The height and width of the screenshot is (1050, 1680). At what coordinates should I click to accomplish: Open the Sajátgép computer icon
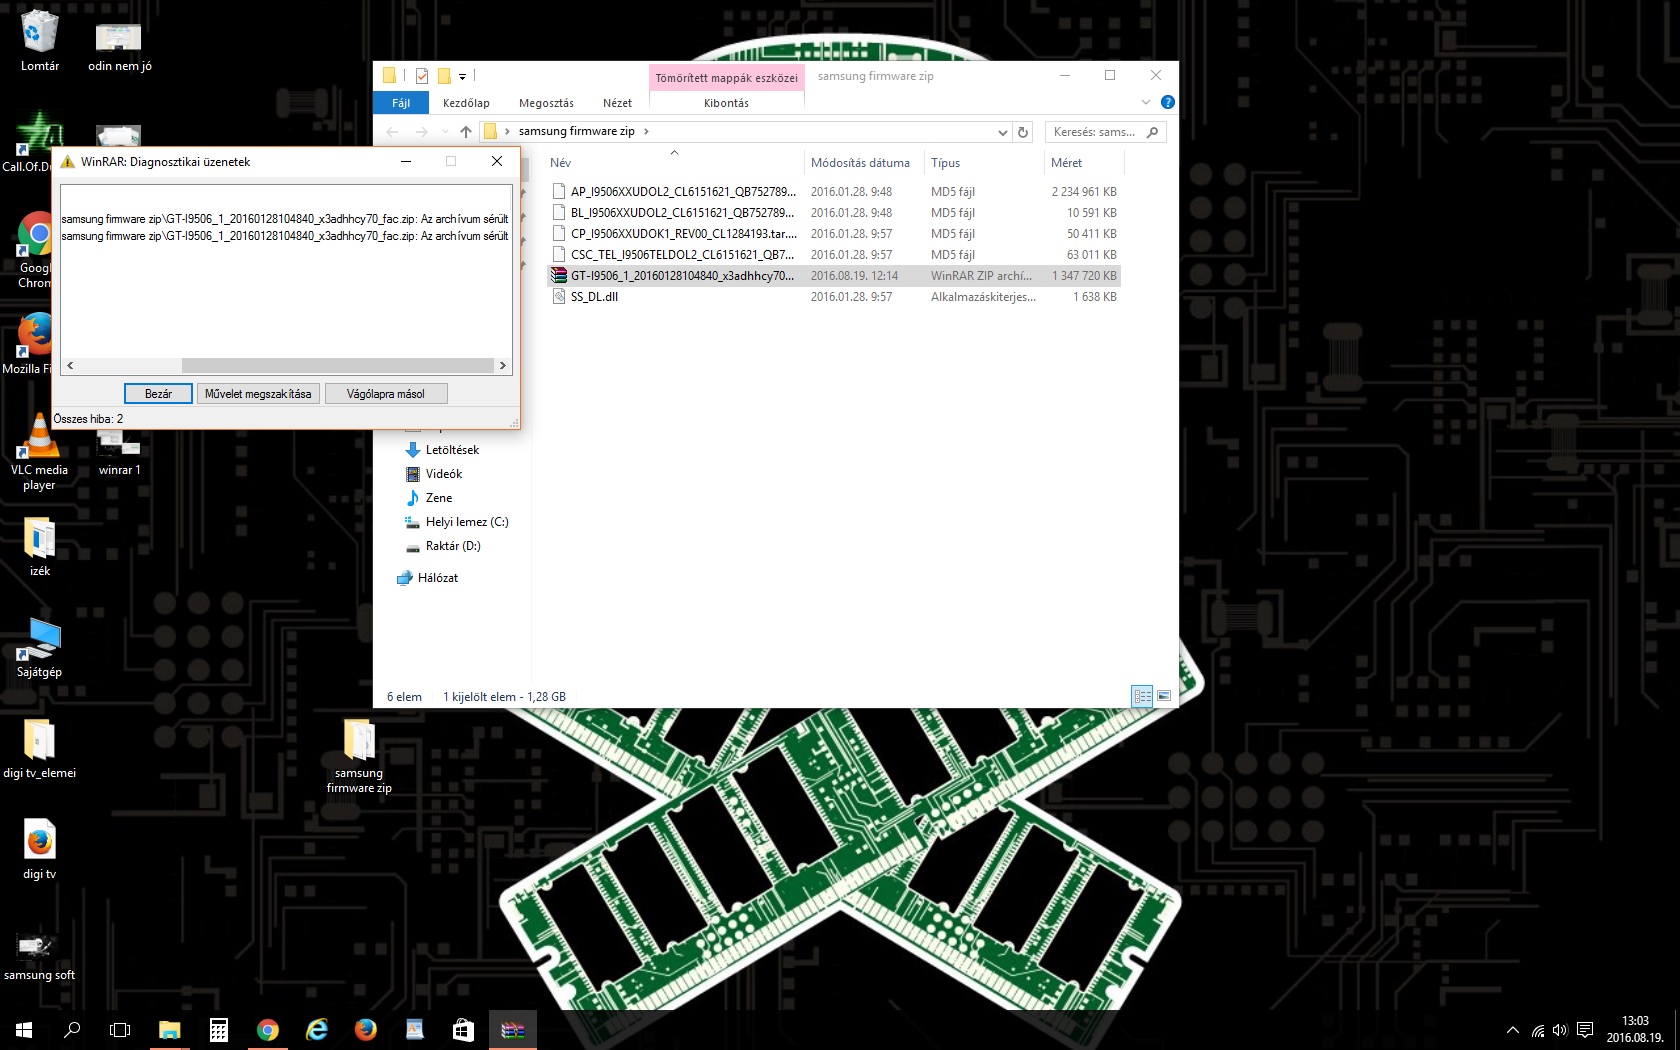click(39, 647)
